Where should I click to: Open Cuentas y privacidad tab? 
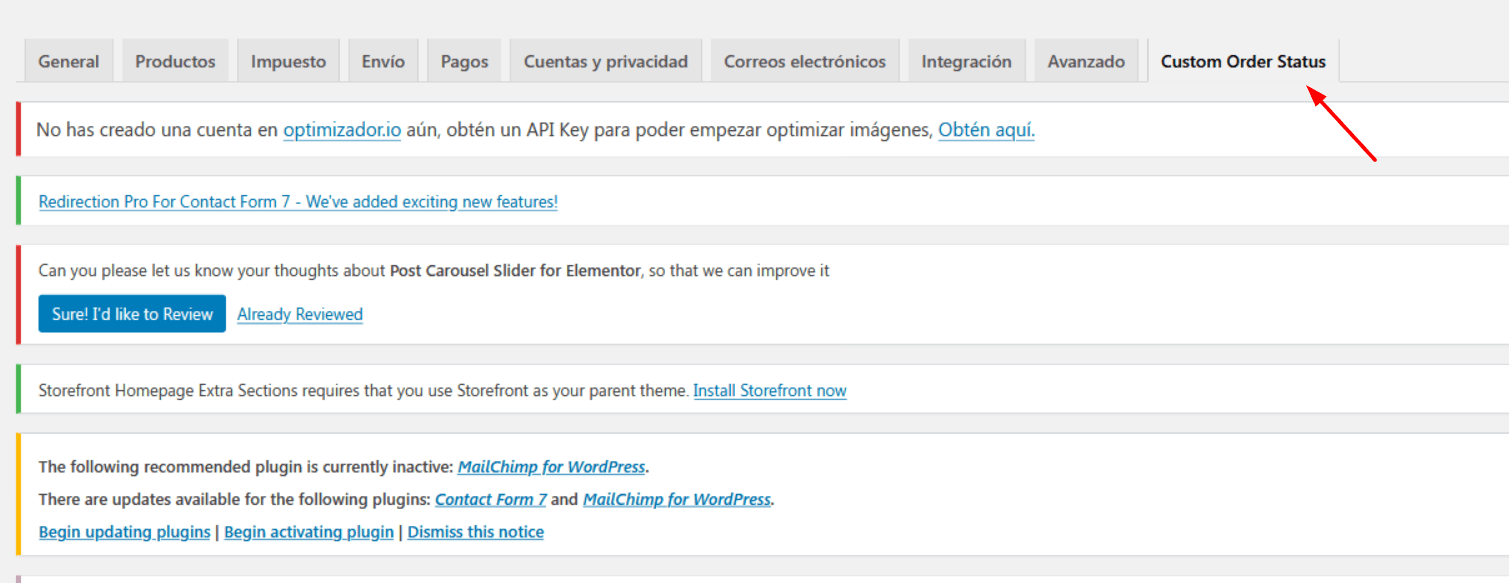click(x=606, y=61)
